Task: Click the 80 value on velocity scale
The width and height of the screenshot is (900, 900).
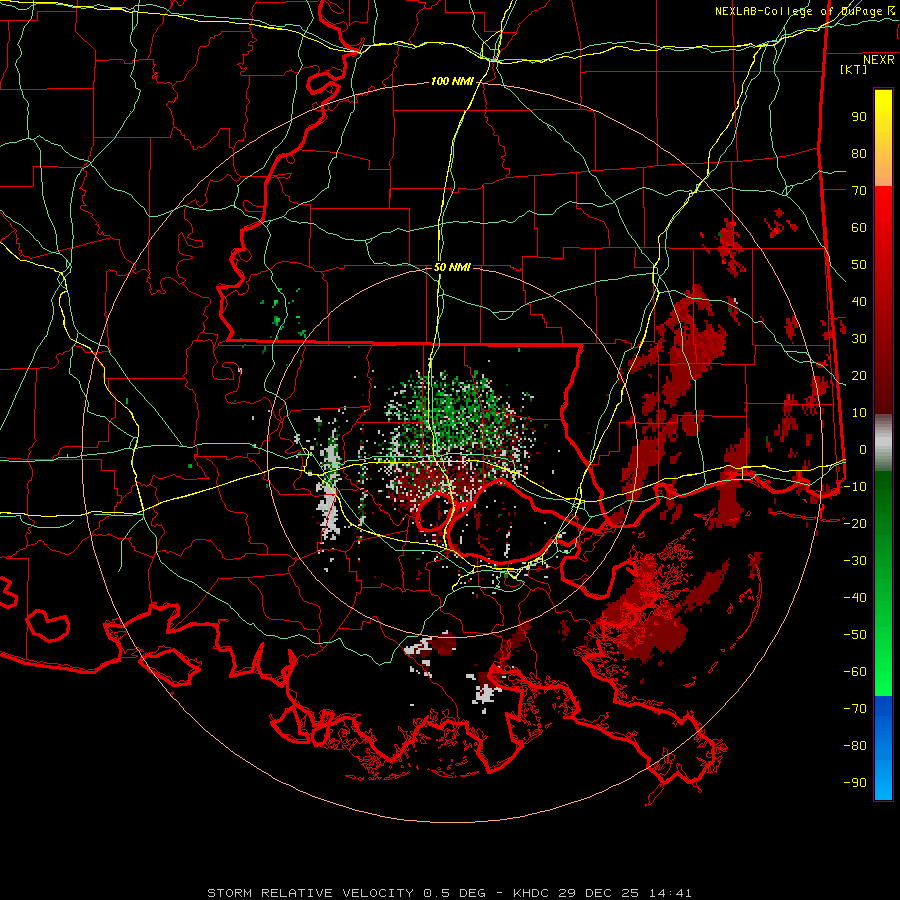Action: click(x=859, y=154)
